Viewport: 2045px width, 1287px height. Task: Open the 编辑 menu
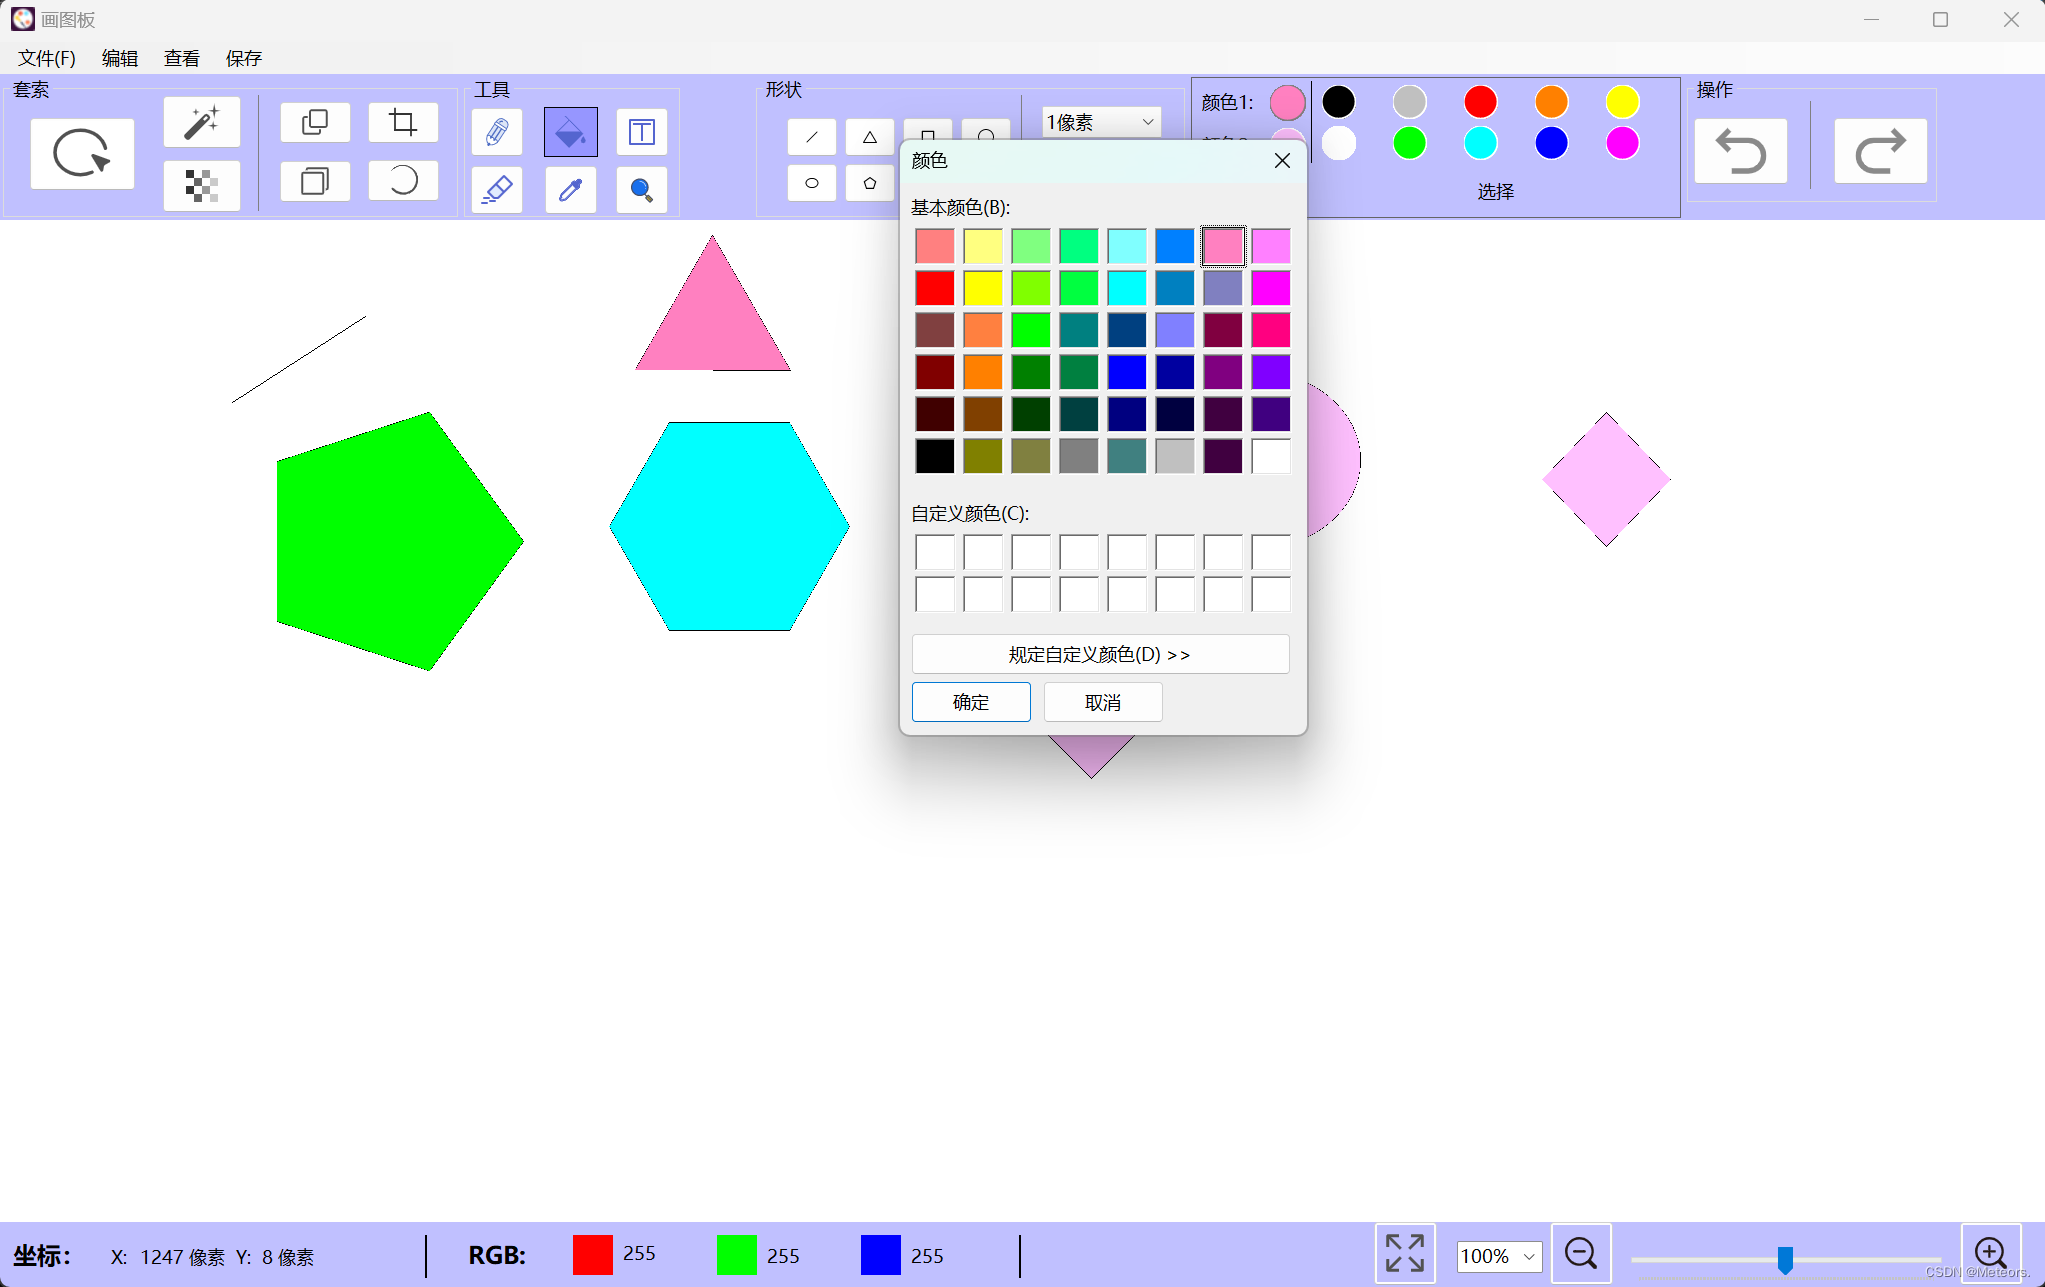120,58
